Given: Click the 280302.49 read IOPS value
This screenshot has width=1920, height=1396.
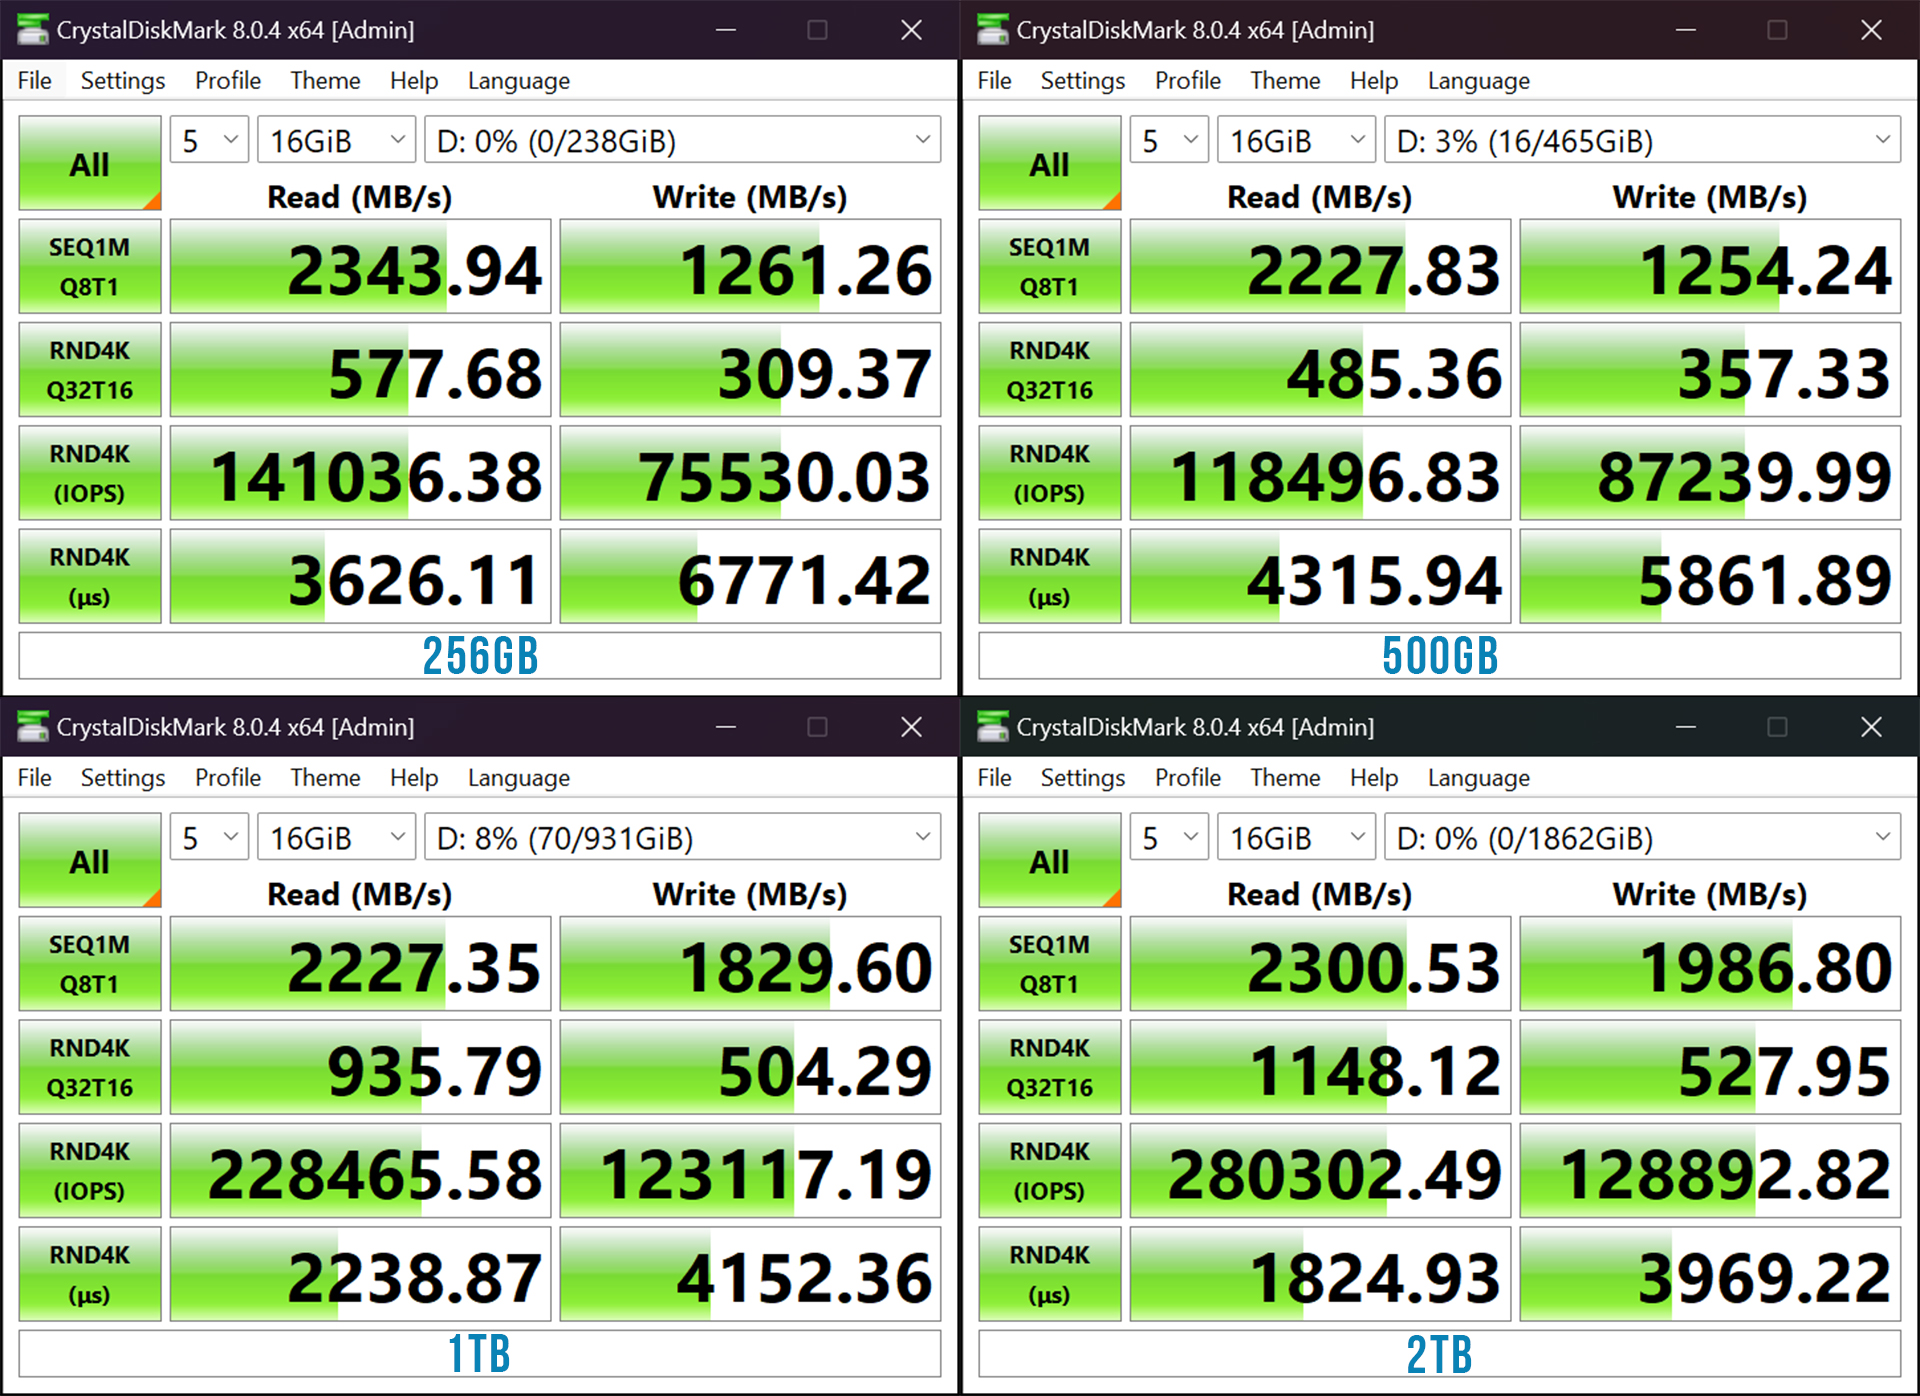Looking at the screenshot, I should 1320,1171.
